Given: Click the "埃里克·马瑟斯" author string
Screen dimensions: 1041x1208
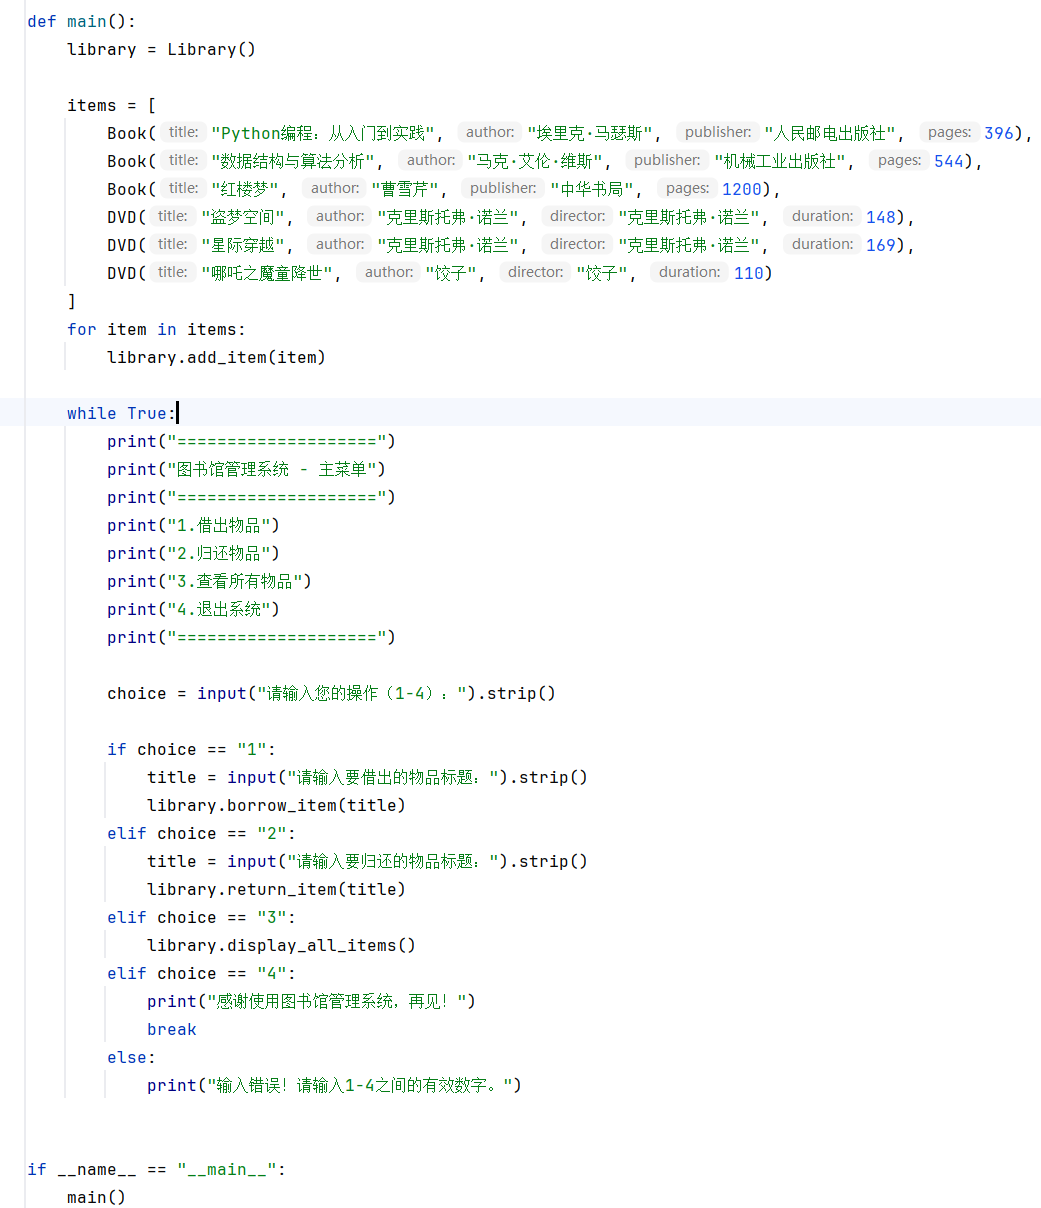Looking at the screenshot, I should (591, 133).
